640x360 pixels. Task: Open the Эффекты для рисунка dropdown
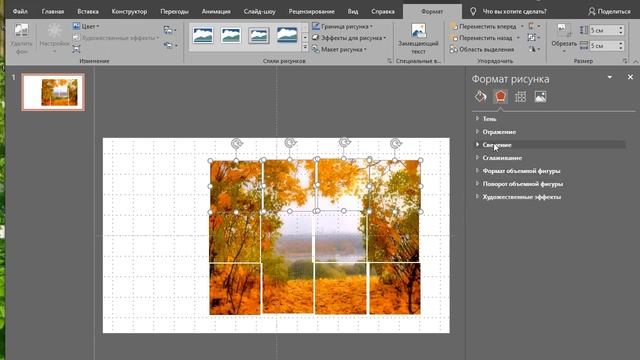(x=349, y=38)
